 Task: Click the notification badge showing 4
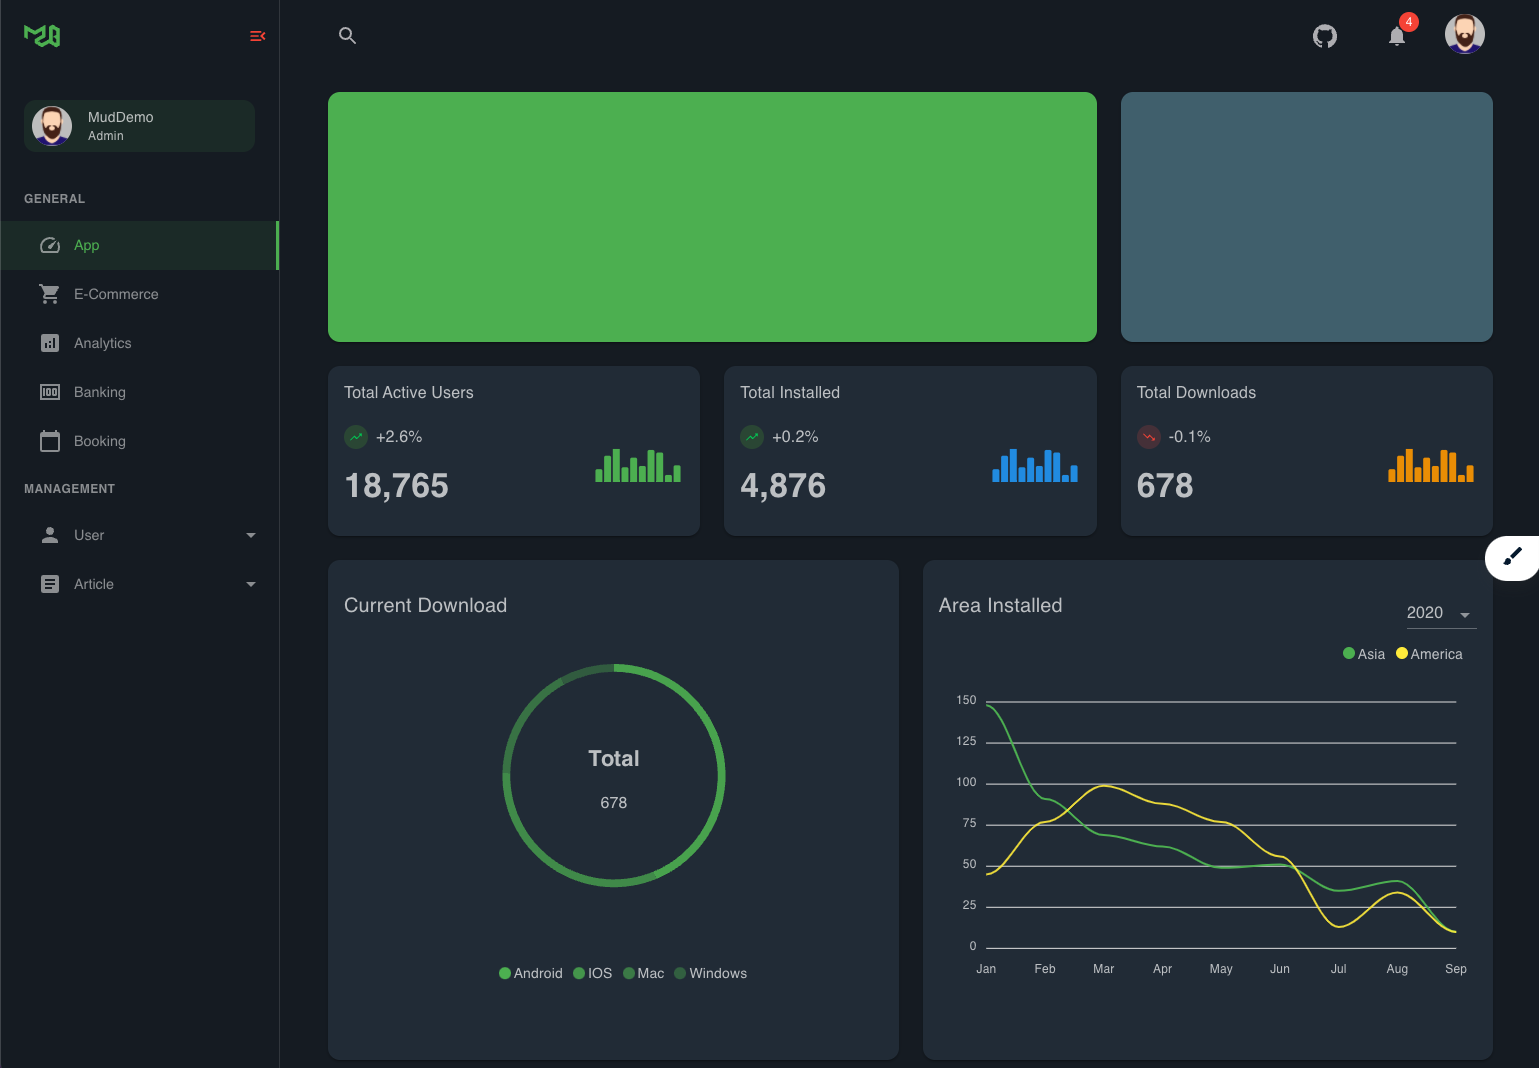[1409, 22]
